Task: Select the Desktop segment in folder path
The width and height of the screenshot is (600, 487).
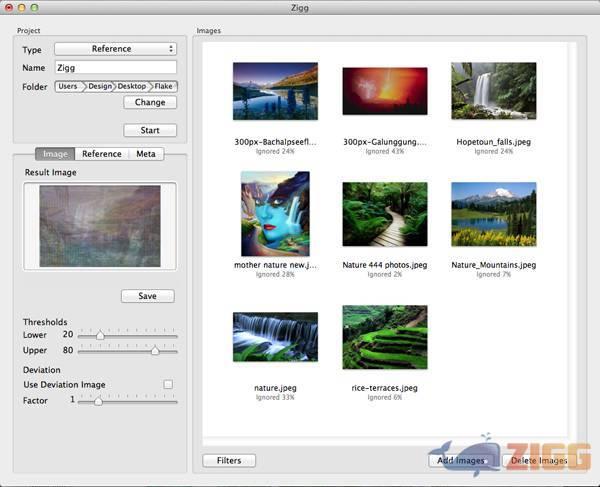Action: point(133,87)
